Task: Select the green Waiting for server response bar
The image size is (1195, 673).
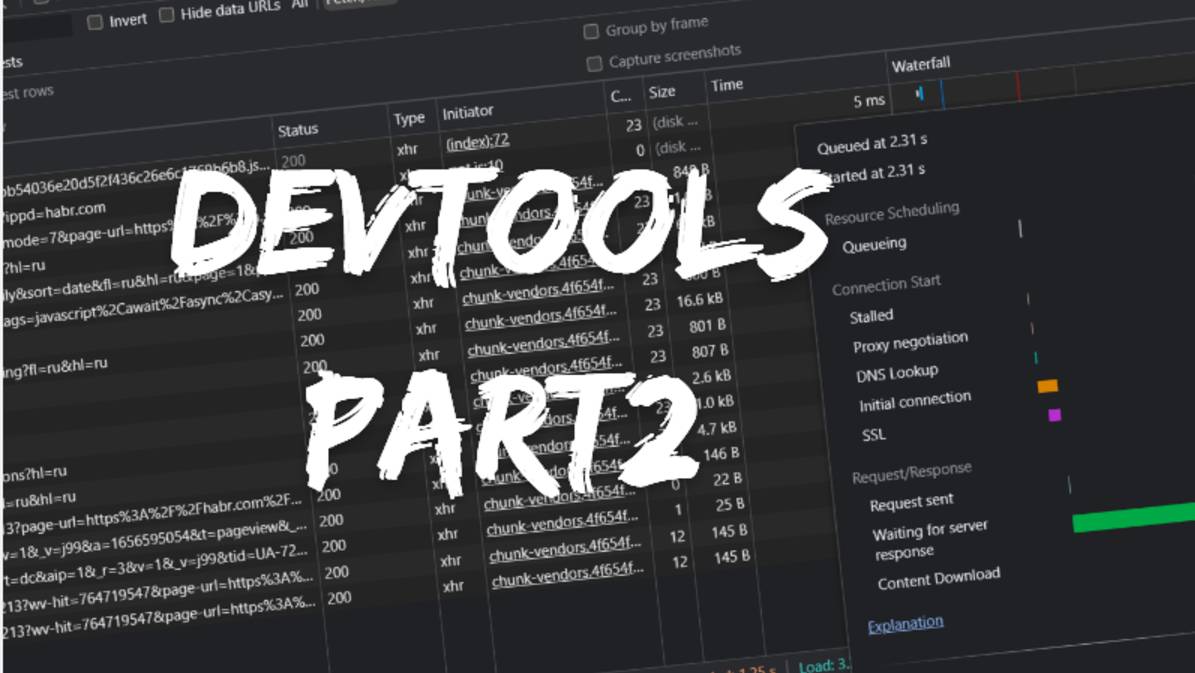Action: click(1133, 518)
